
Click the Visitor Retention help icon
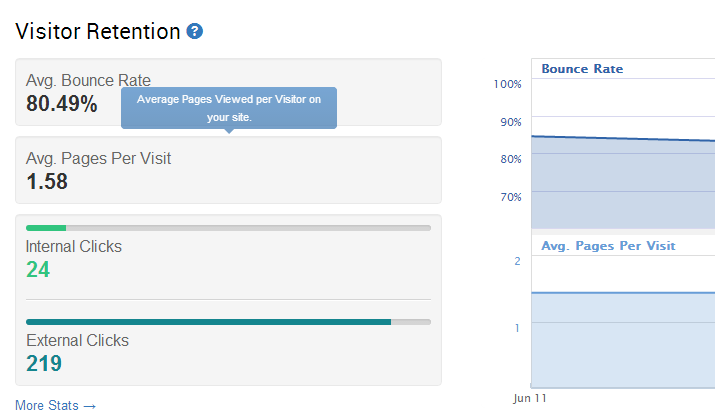195,31
